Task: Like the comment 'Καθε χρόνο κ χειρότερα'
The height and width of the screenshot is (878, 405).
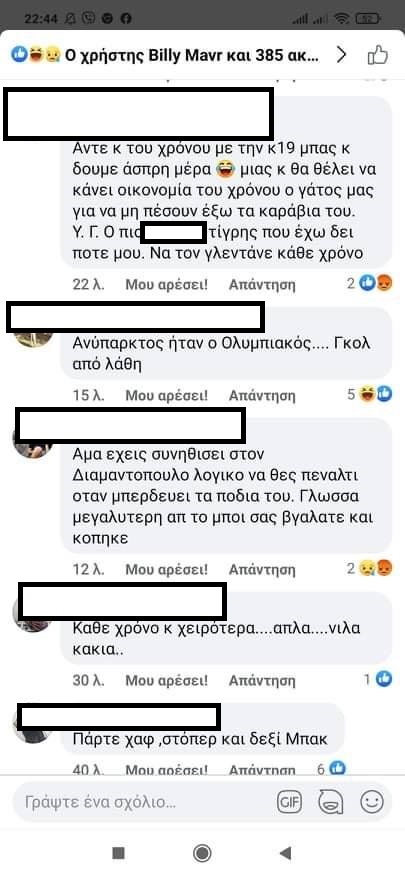Action: pyautogui.click(x=166, y=680)
